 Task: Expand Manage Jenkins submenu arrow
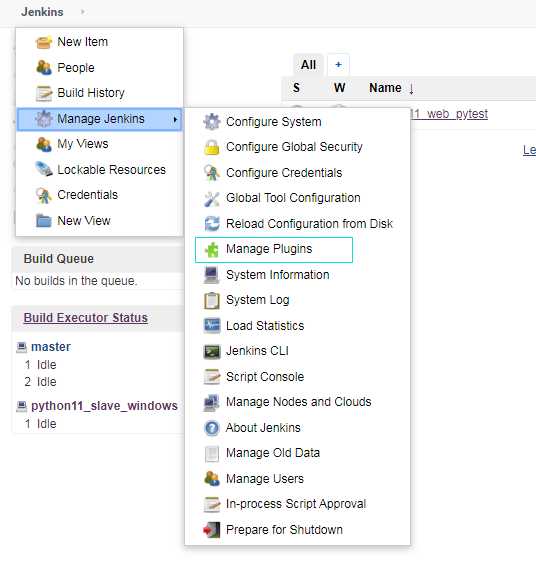click(x=175, y=119)
